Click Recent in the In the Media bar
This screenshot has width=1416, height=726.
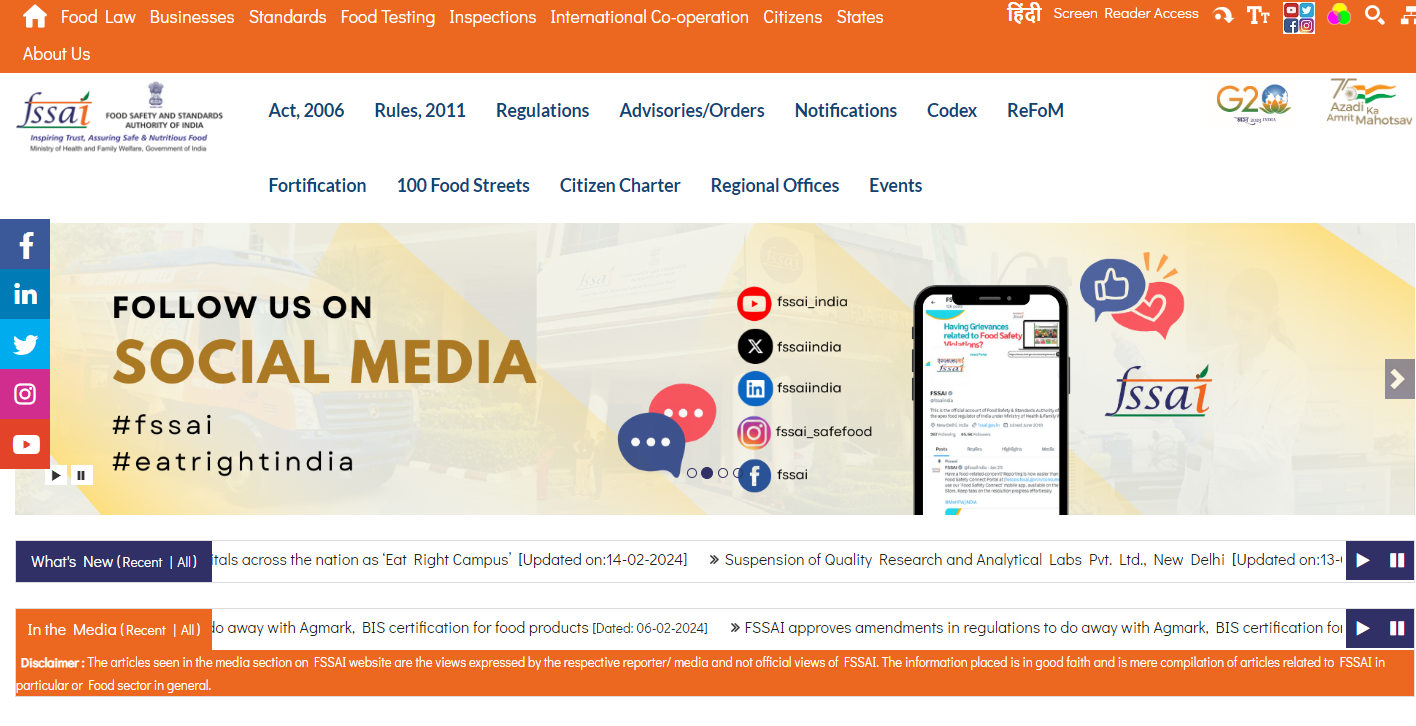[146, 630]
